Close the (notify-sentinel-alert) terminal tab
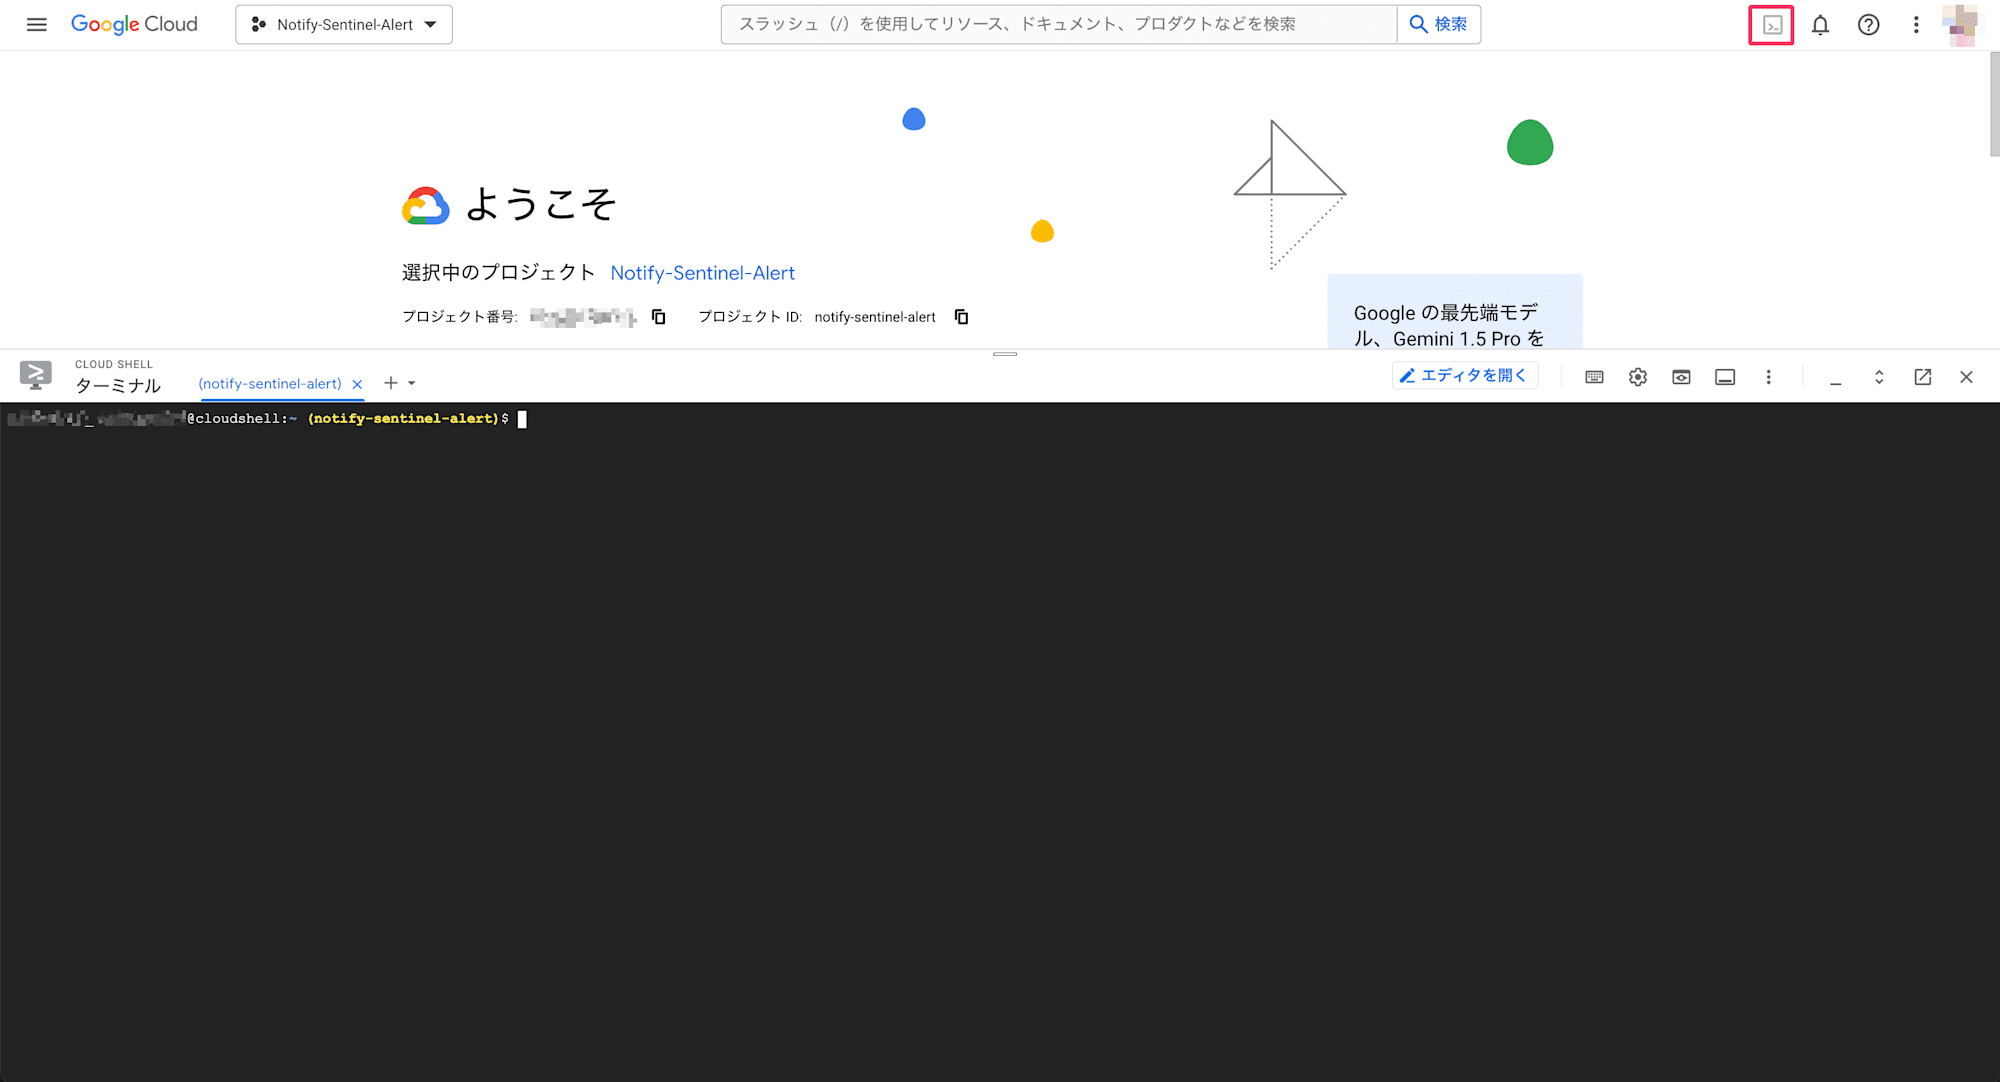The height and width of the screenshot is (1082, 2000). click(357, 384)
